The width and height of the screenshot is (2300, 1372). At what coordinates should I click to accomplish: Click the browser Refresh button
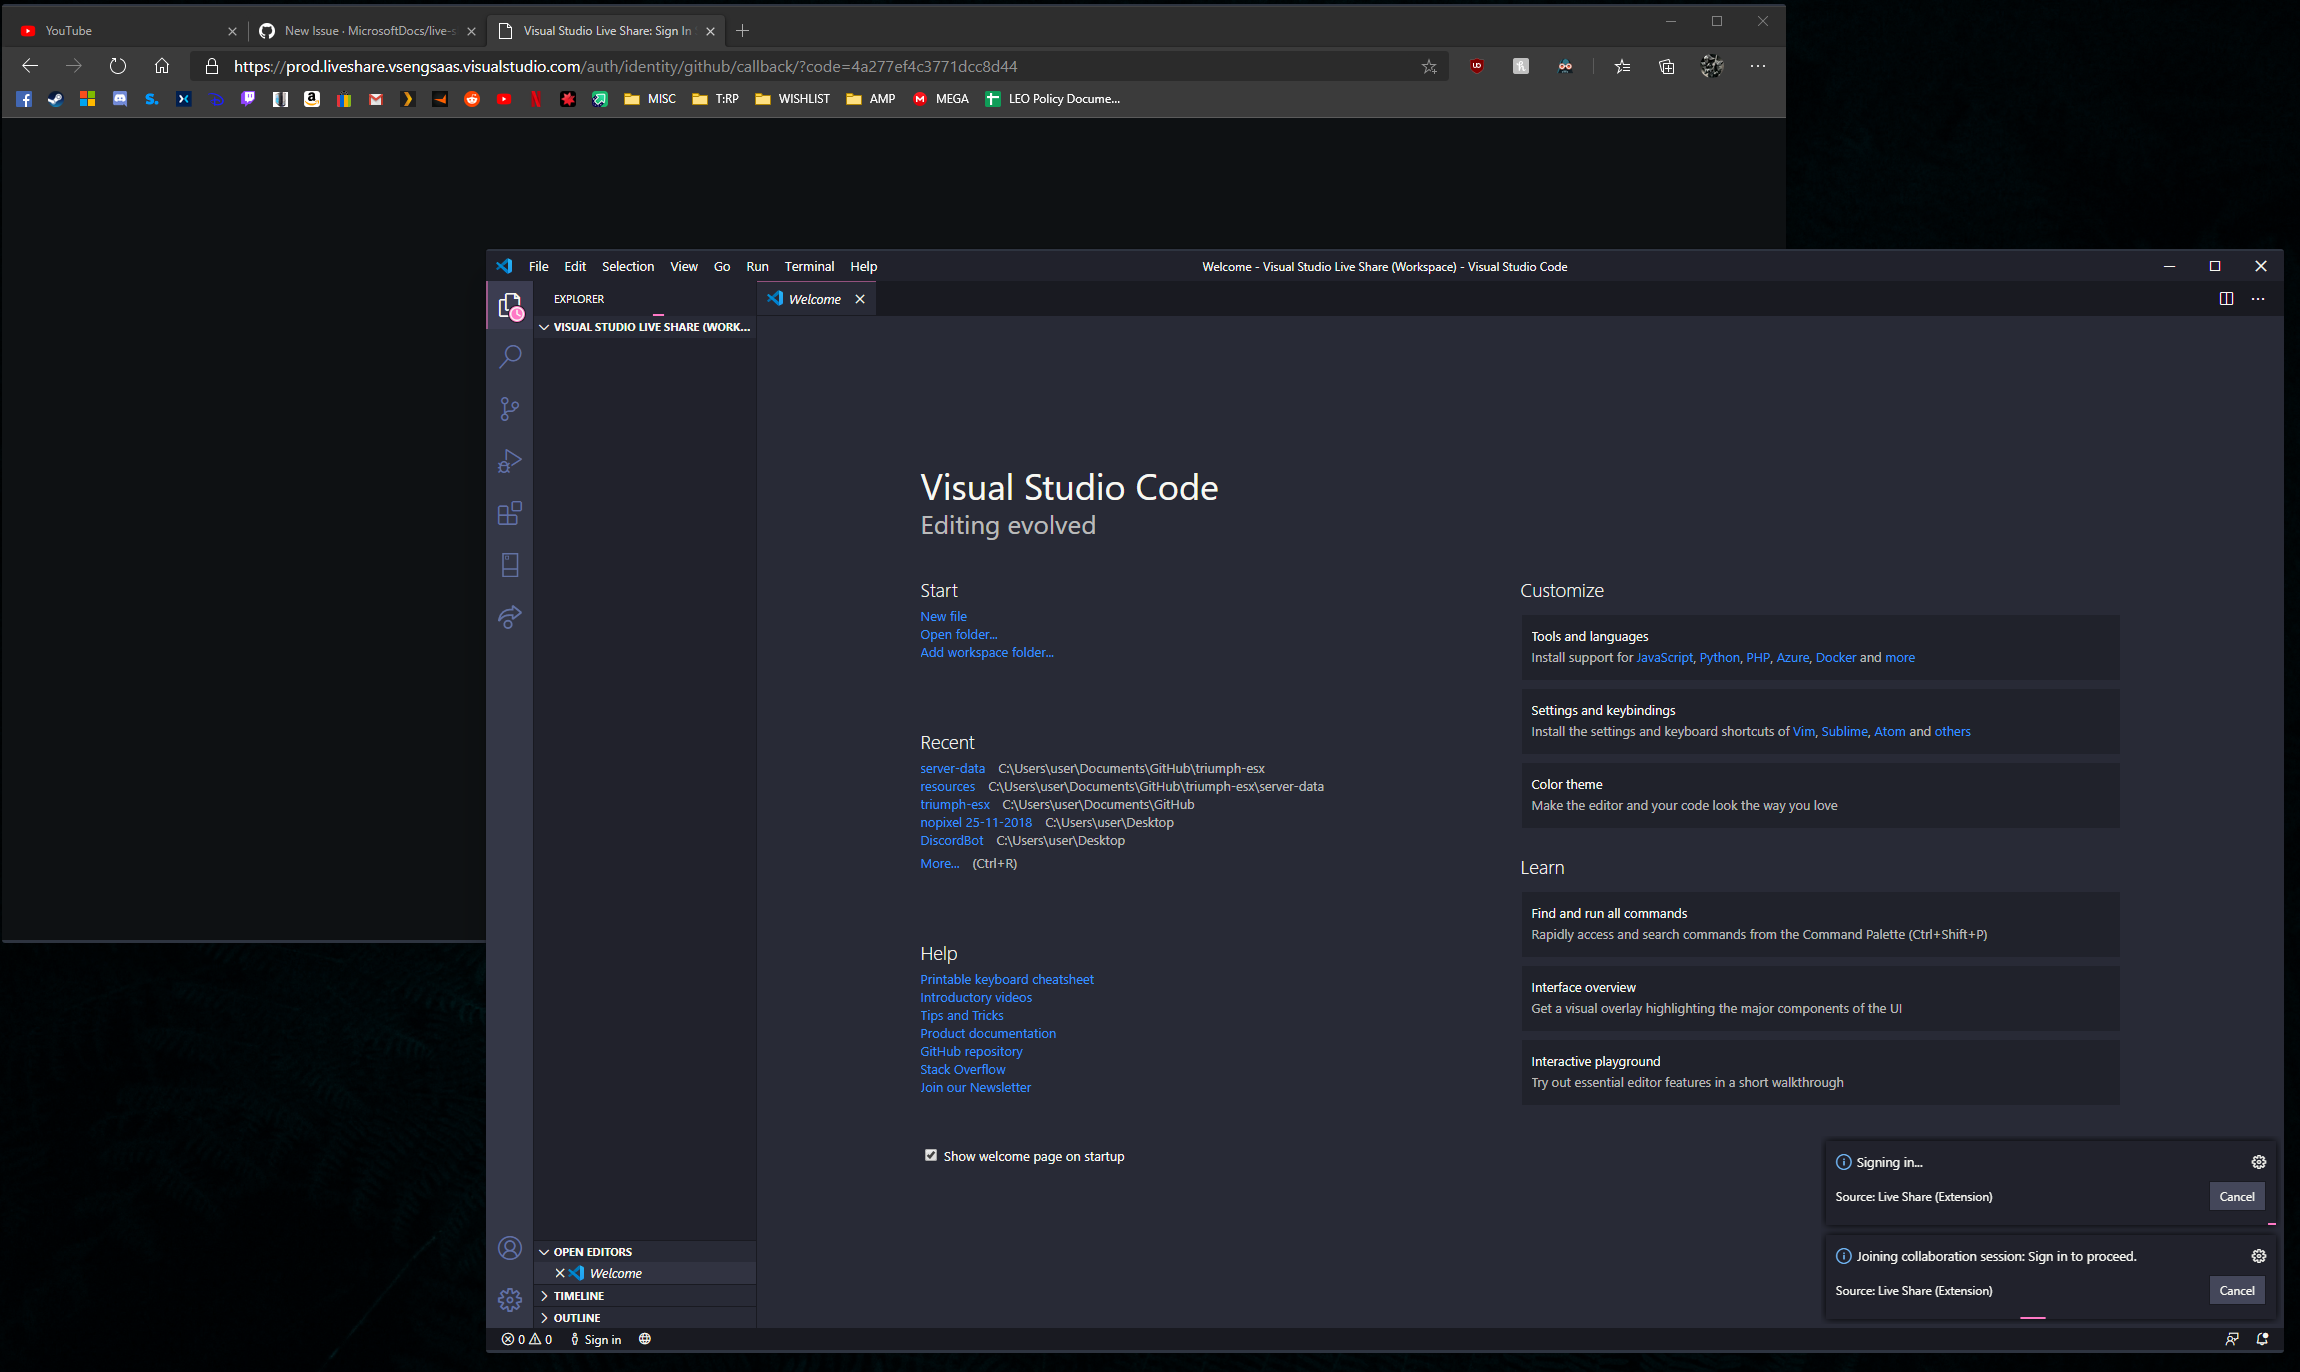point(118,66)
